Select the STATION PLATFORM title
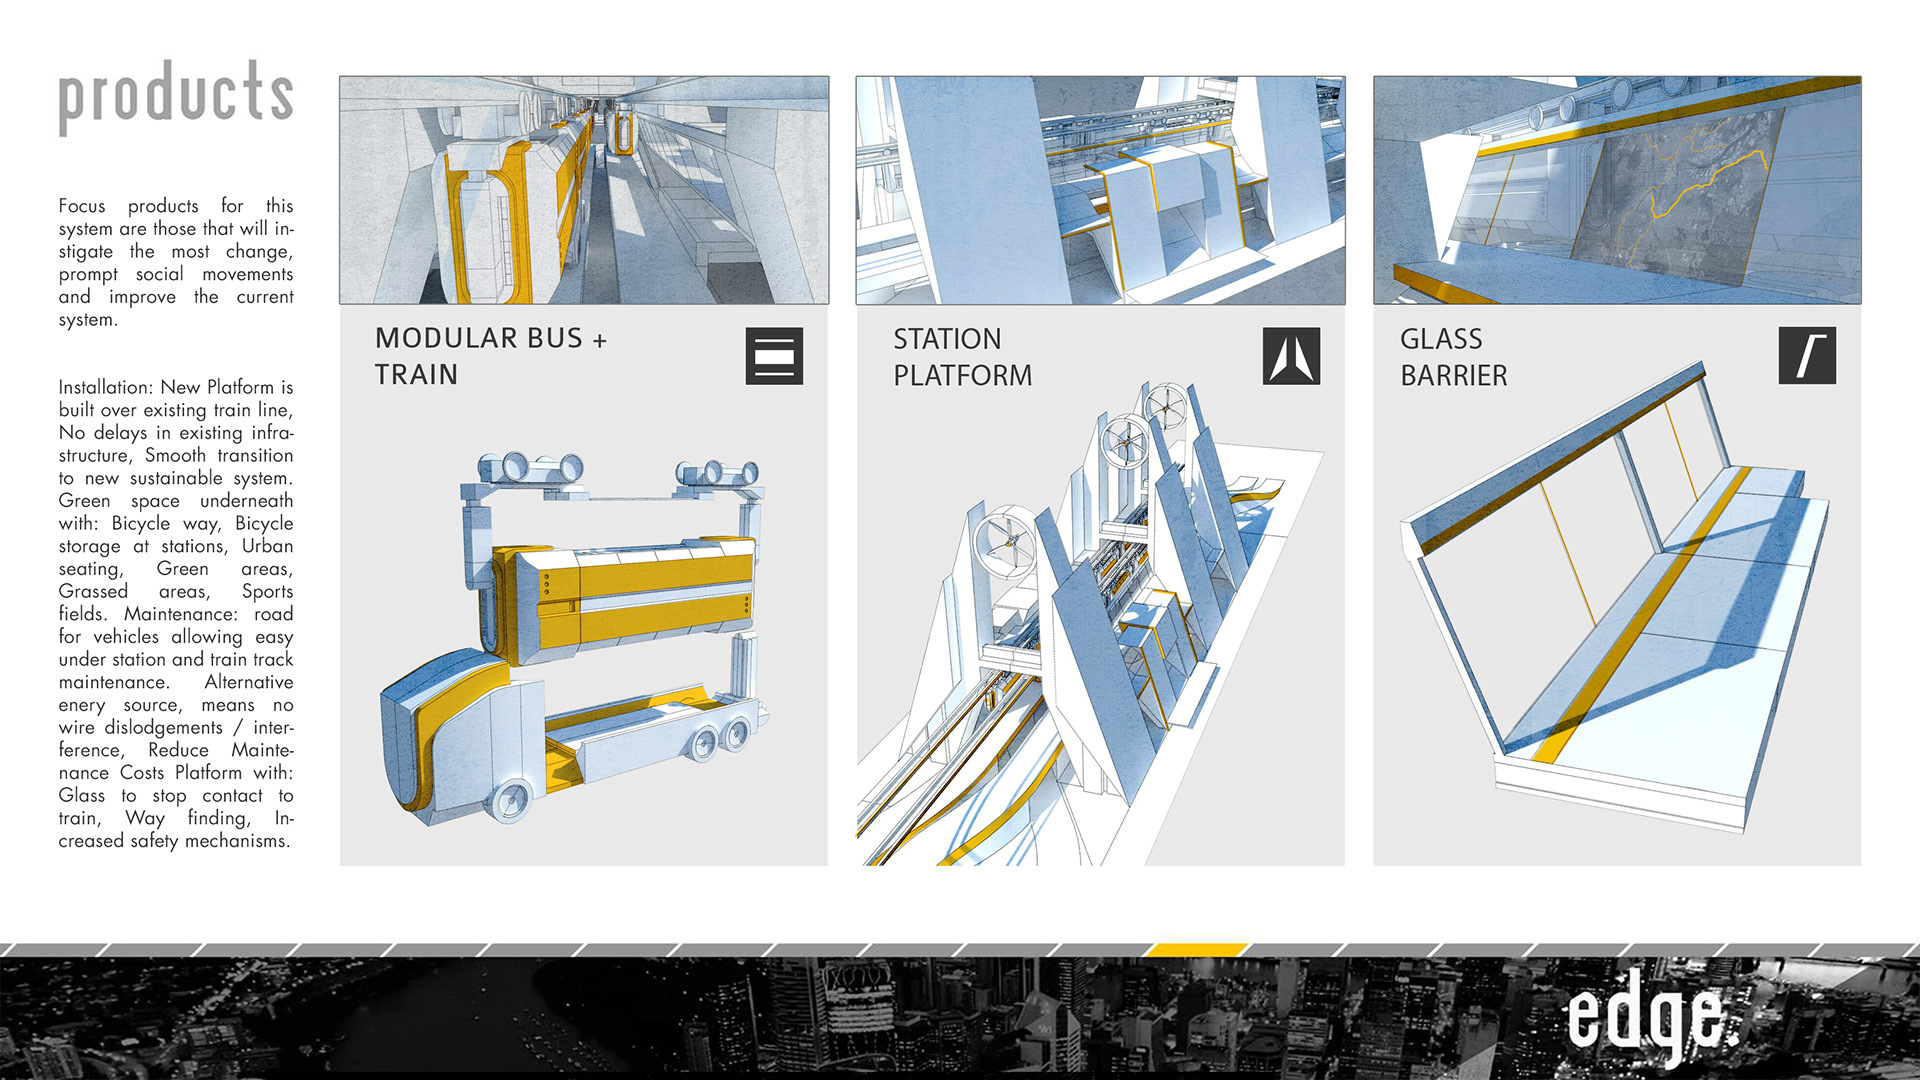The width and height of the screenshot is (1920, 1080). pos(962,357)
